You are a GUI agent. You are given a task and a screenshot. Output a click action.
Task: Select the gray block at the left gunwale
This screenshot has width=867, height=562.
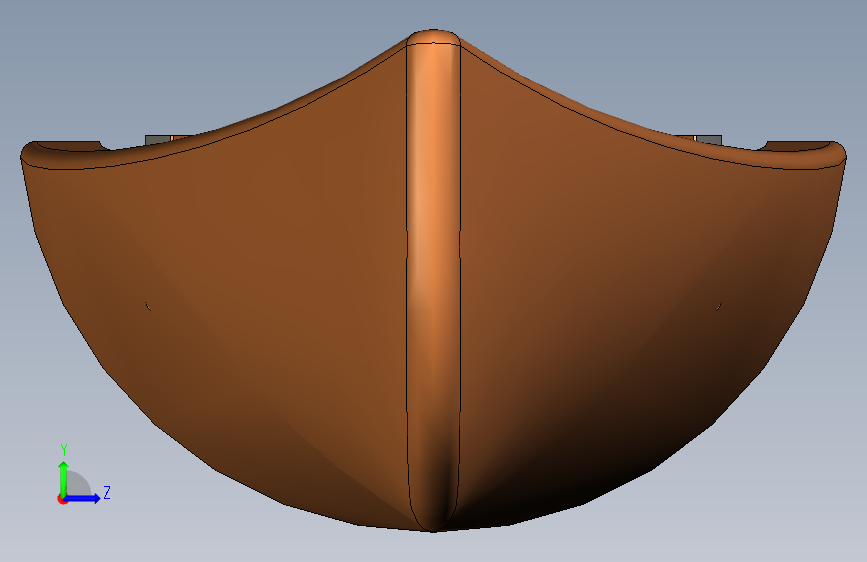pos(158,140)
